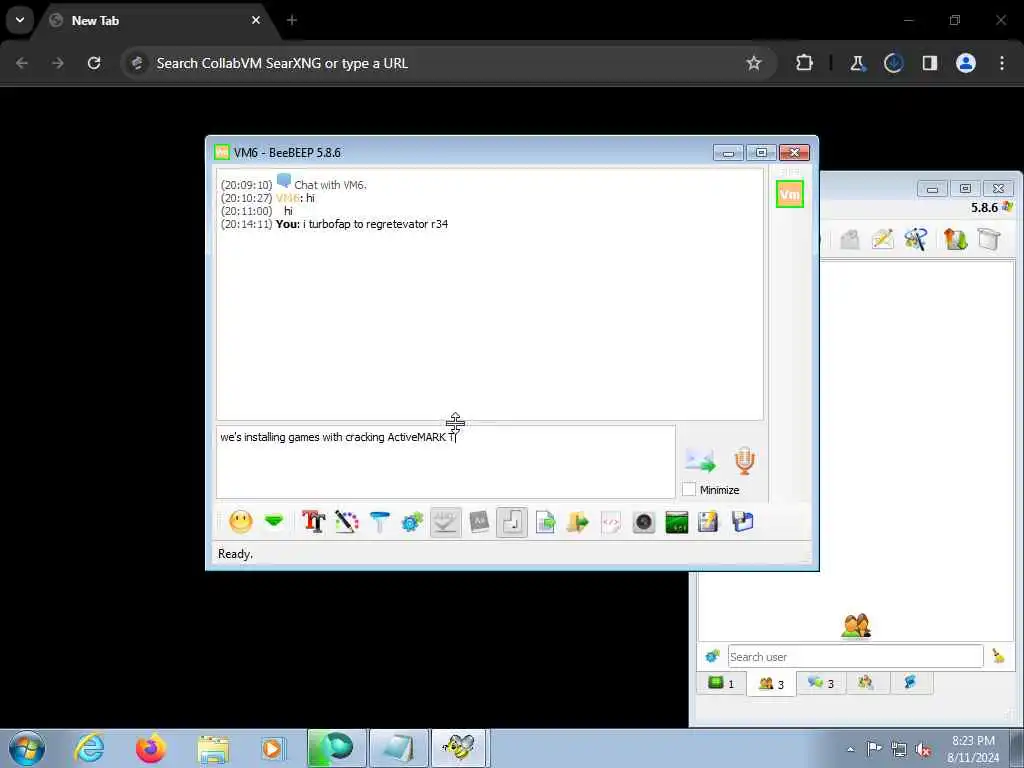Switch to the chats tab labeled 3
Screen dimensions: 1024x768
[x=822, y=683]
